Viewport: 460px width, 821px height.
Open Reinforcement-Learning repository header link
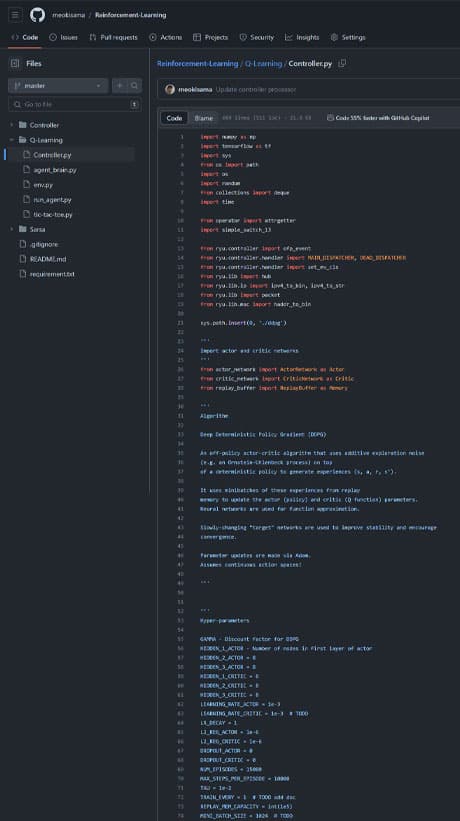click(x=130, y=15)
